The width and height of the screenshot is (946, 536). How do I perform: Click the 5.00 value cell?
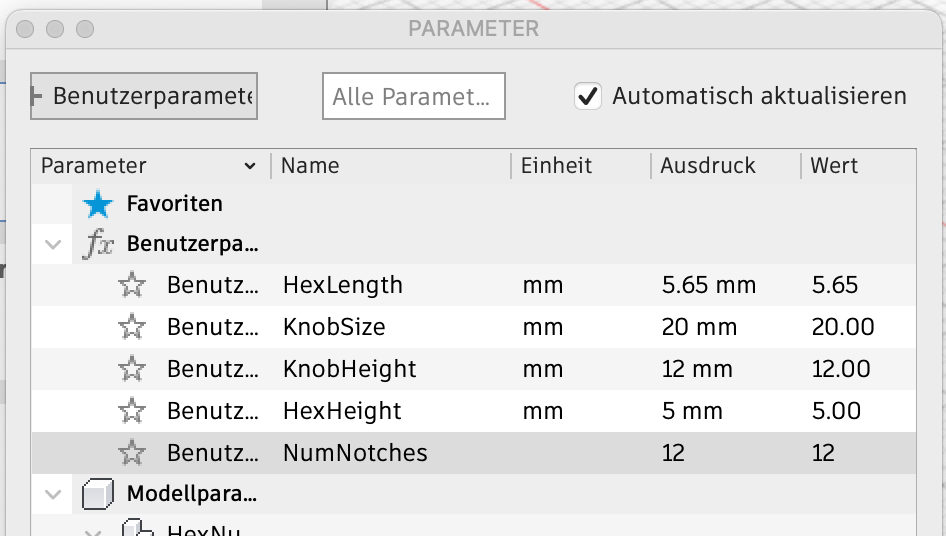coord(836,411)
